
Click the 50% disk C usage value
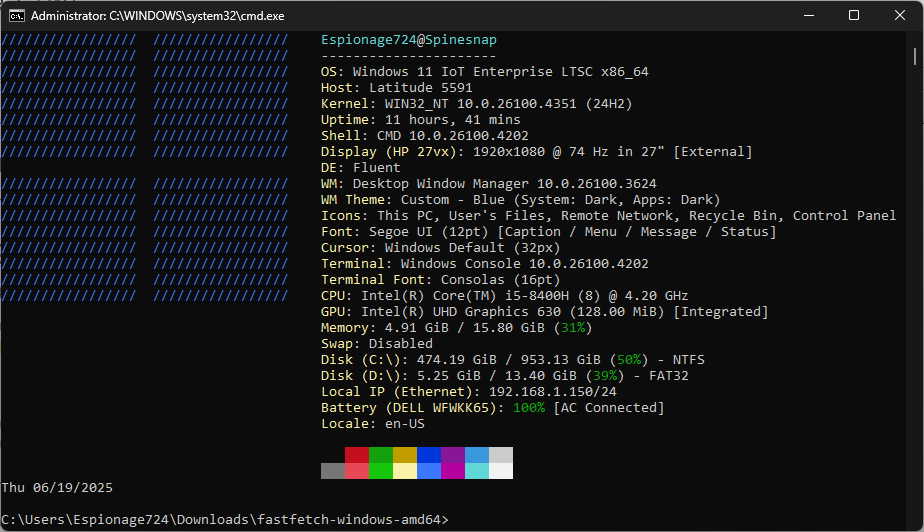(x=629, y=359)
